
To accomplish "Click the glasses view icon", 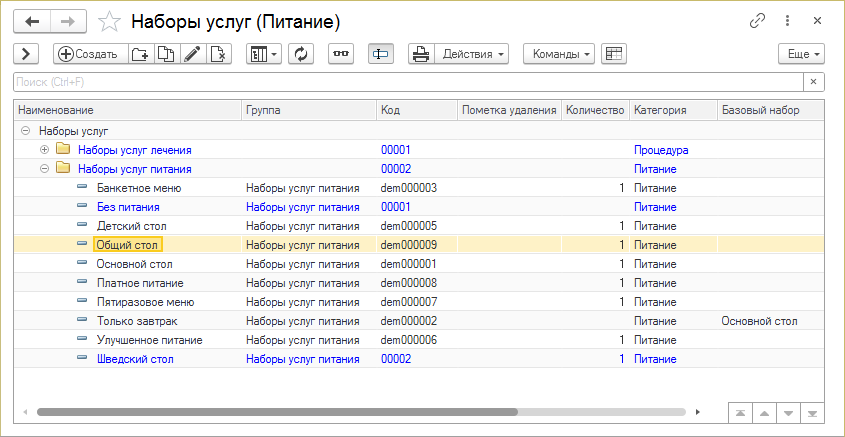I will [341, 54].
